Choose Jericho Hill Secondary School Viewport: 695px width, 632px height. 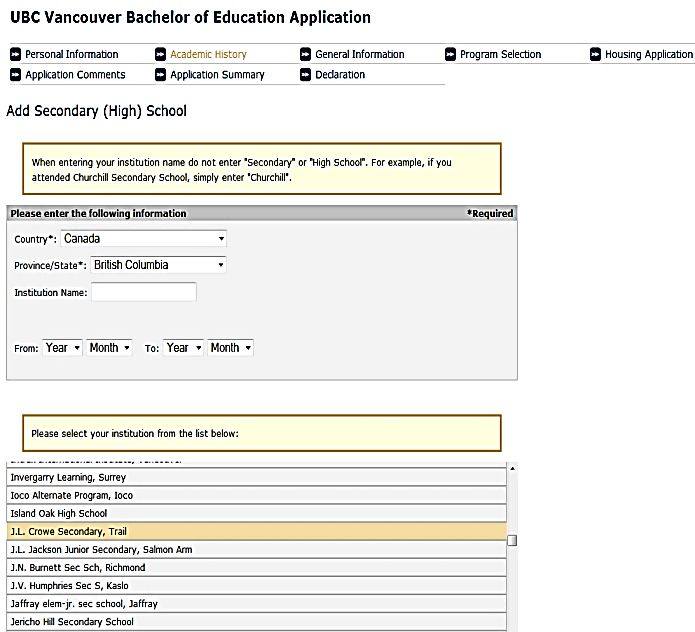click(257, 622)
